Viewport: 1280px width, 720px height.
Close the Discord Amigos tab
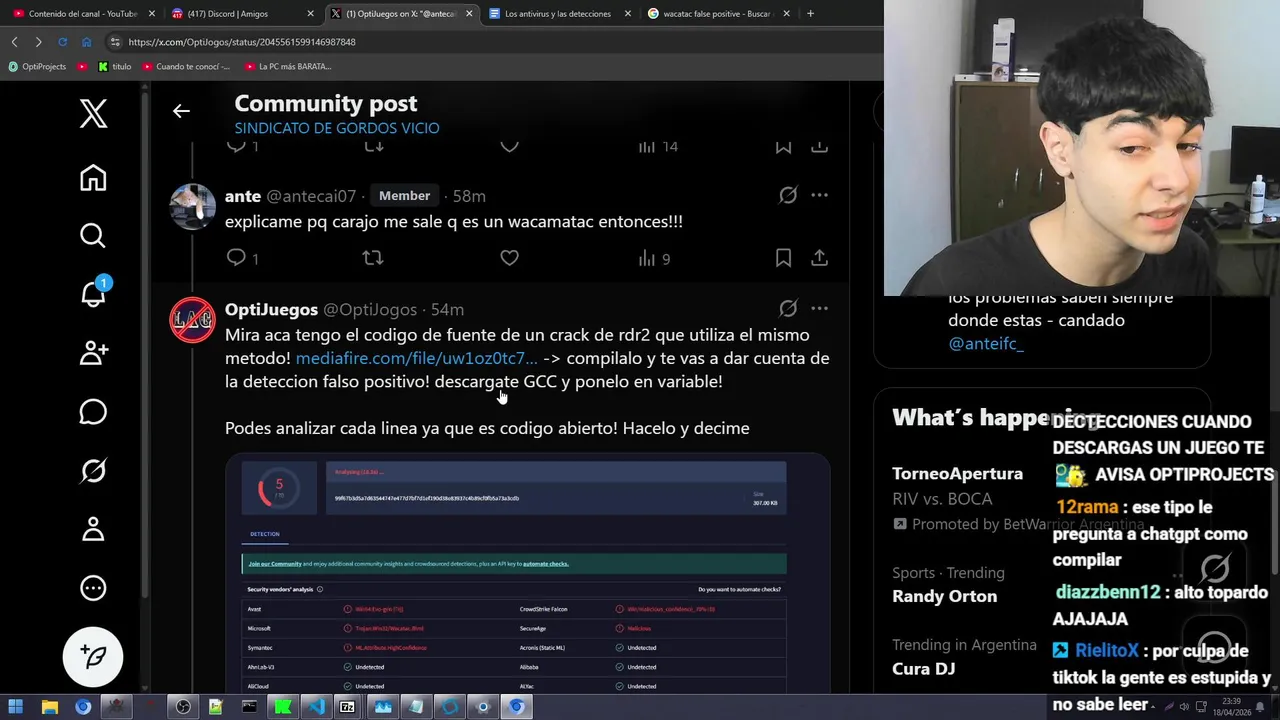point(310,14)
